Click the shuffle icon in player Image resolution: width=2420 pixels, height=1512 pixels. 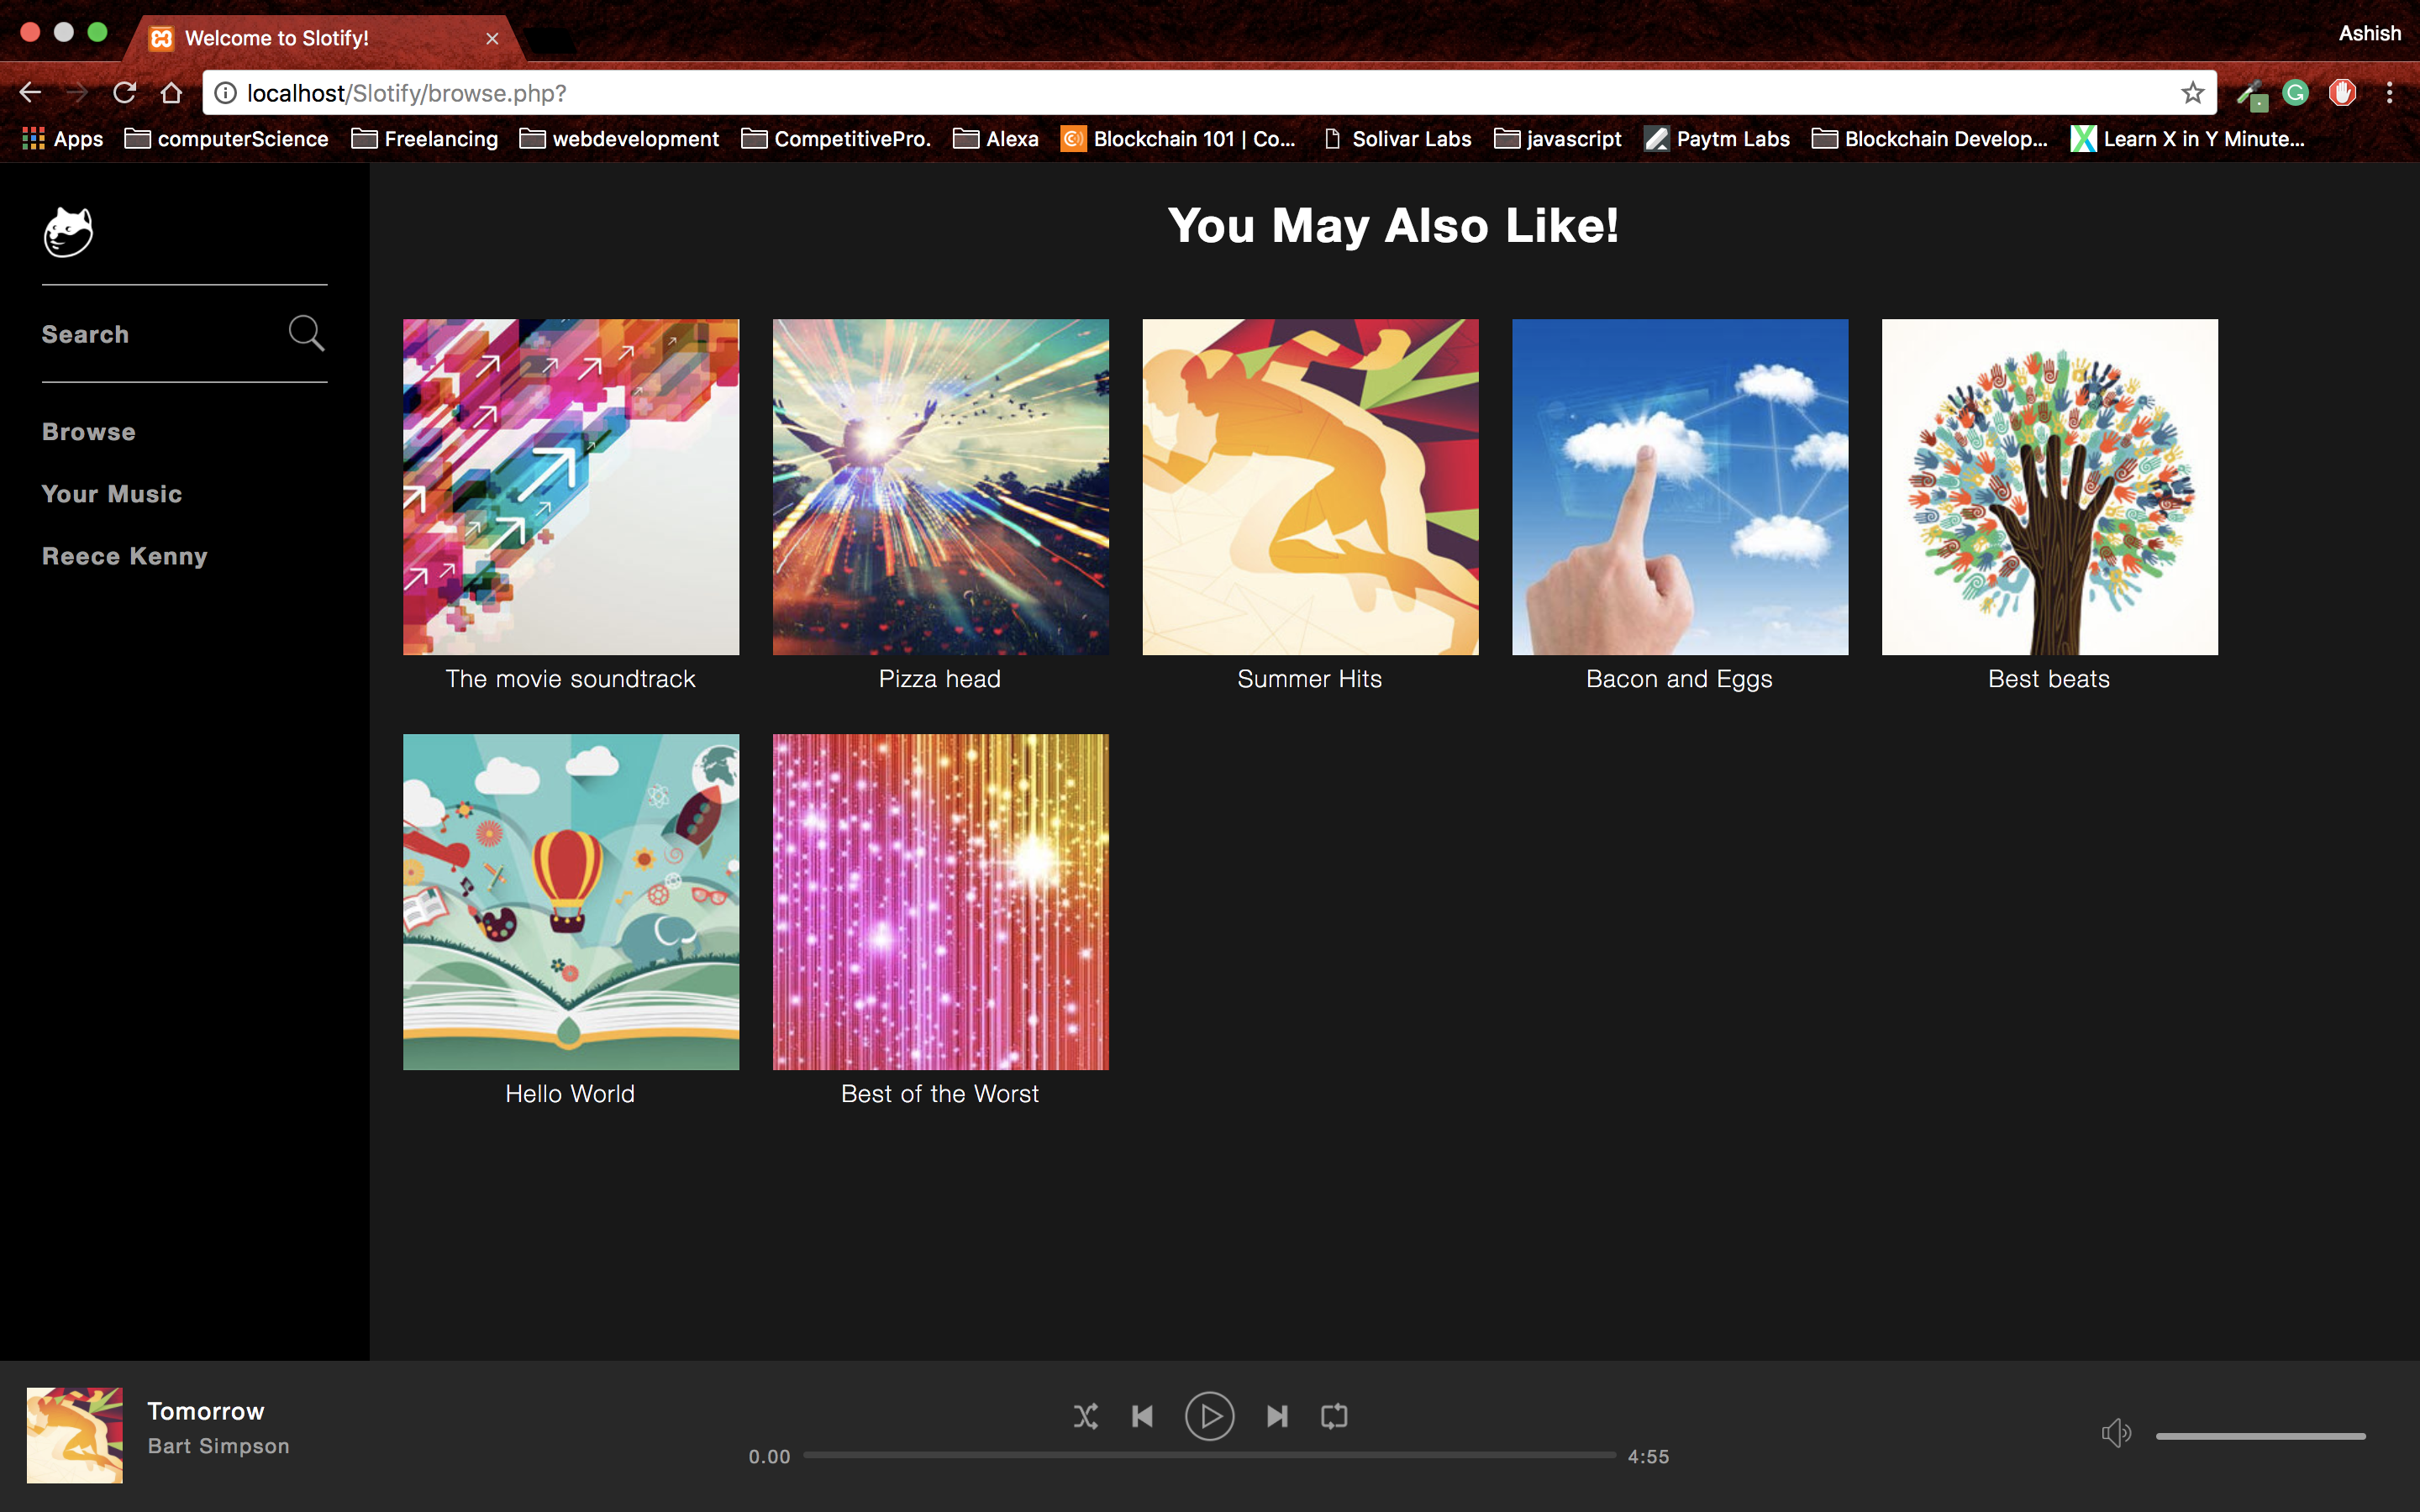(x=1085, y=1416)
